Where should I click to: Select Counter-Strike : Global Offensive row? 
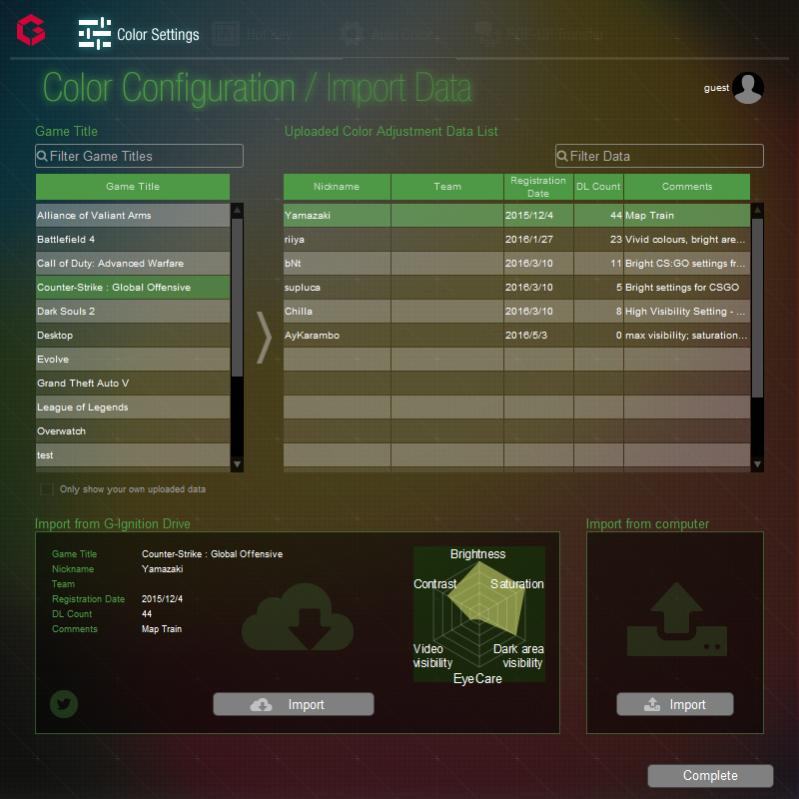point(132,287)
